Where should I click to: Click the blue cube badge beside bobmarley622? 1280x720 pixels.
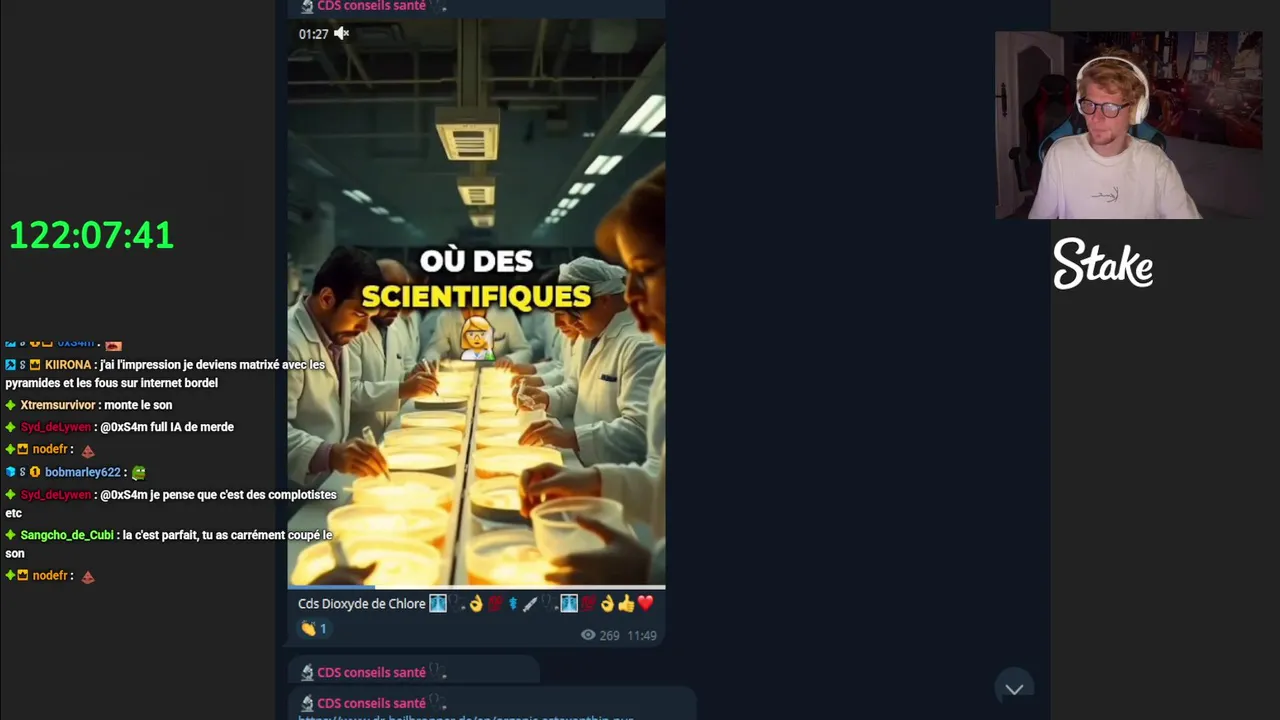tap(10, 472)
